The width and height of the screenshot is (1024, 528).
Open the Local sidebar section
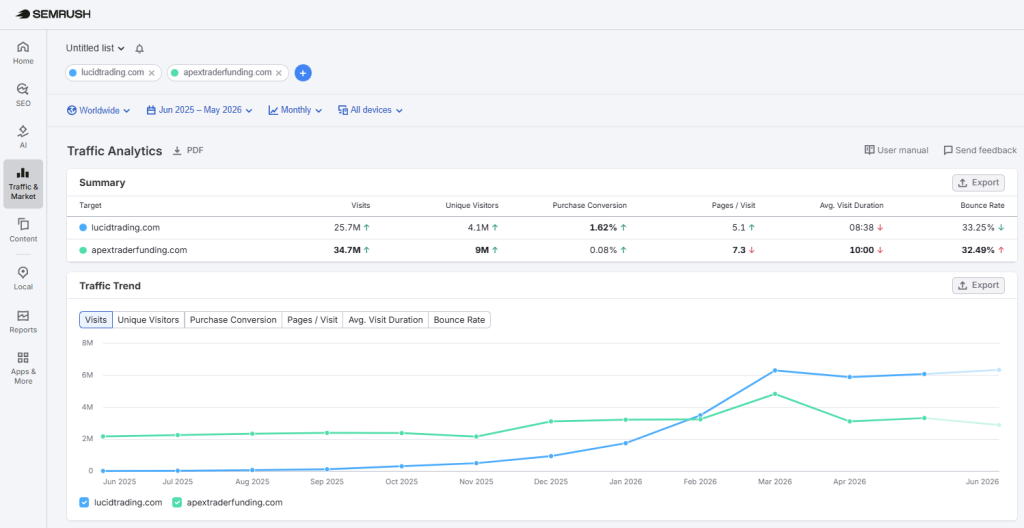click(23, 279)
